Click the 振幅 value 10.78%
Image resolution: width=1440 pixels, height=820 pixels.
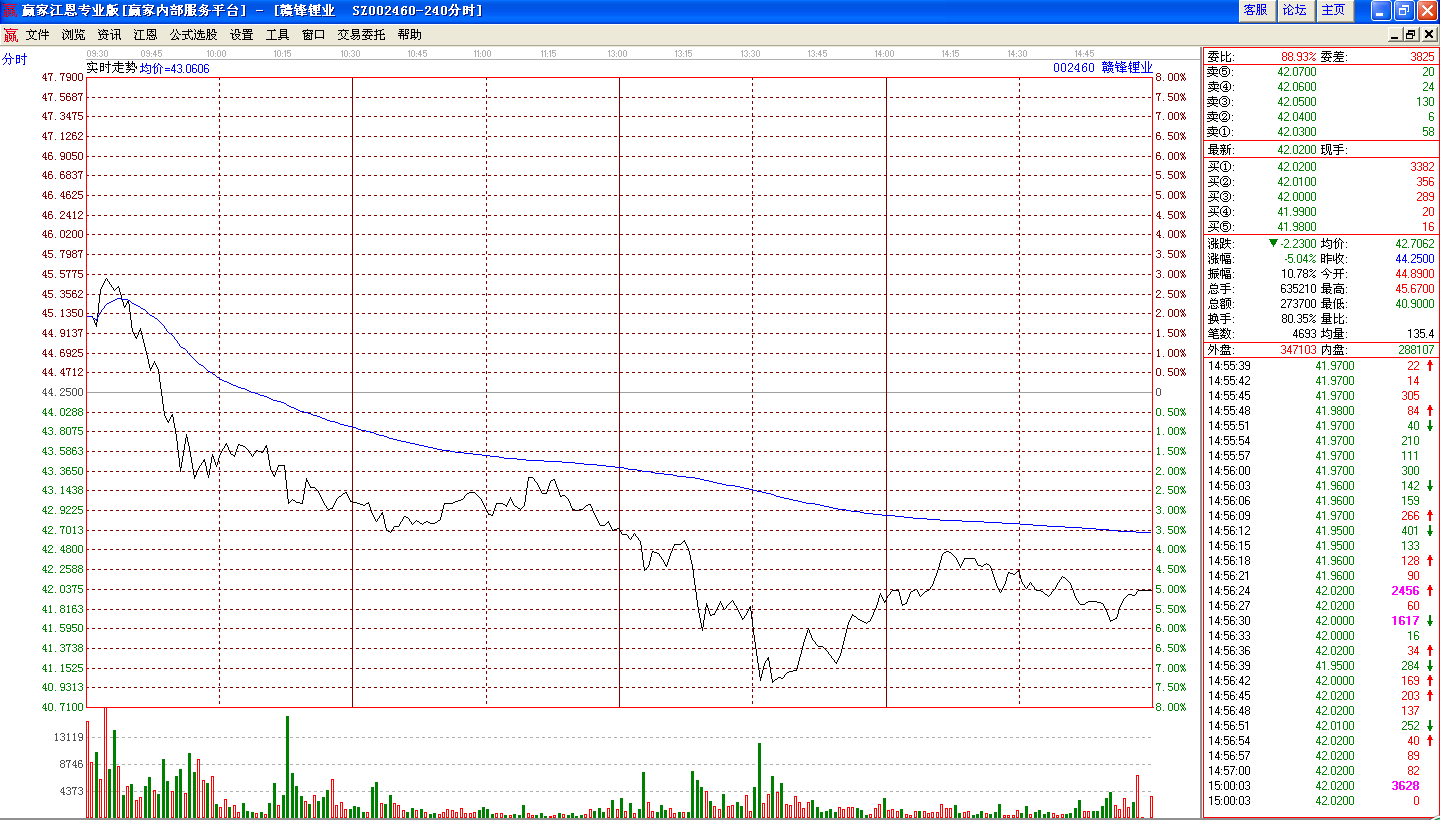point(1300,273)
